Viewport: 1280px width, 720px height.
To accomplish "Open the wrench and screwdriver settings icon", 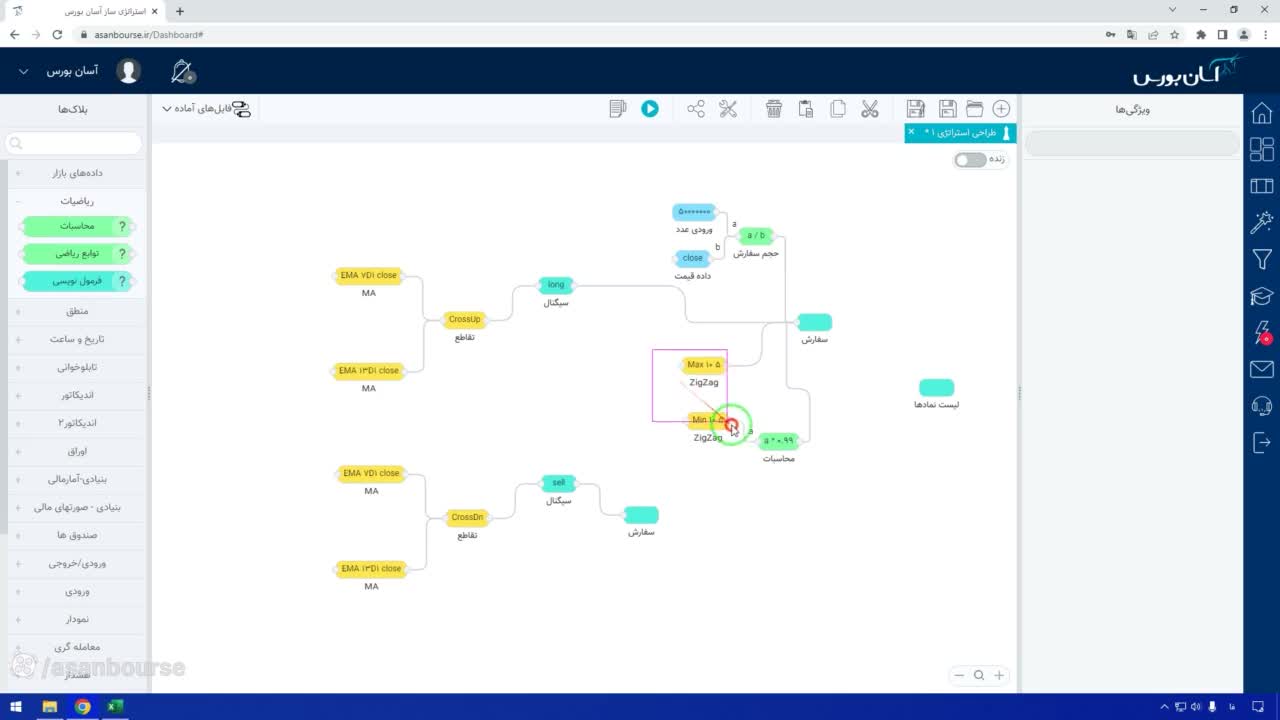I will [728, 109].
